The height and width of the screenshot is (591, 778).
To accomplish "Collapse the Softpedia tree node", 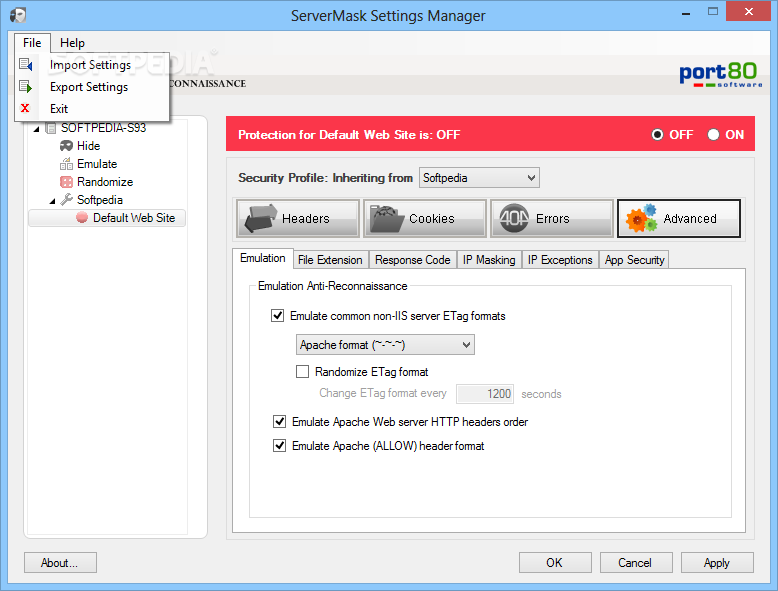I will click(x=53, y=201).
